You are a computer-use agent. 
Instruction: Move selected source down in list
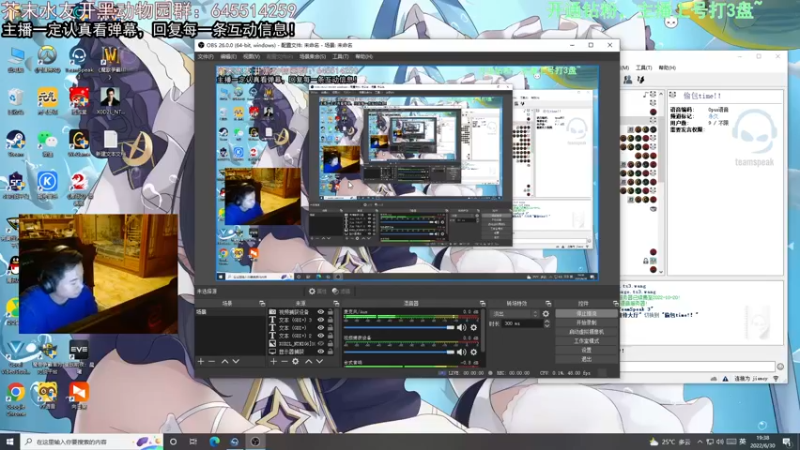coord(319,361)
